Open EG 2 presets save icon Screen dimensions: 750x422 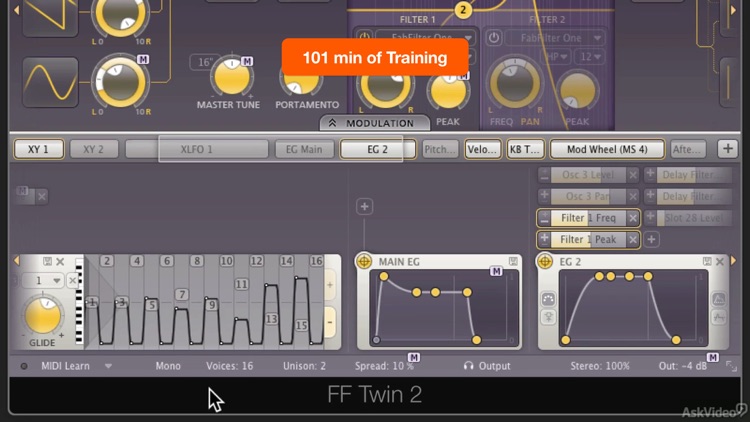coord(707,261)
